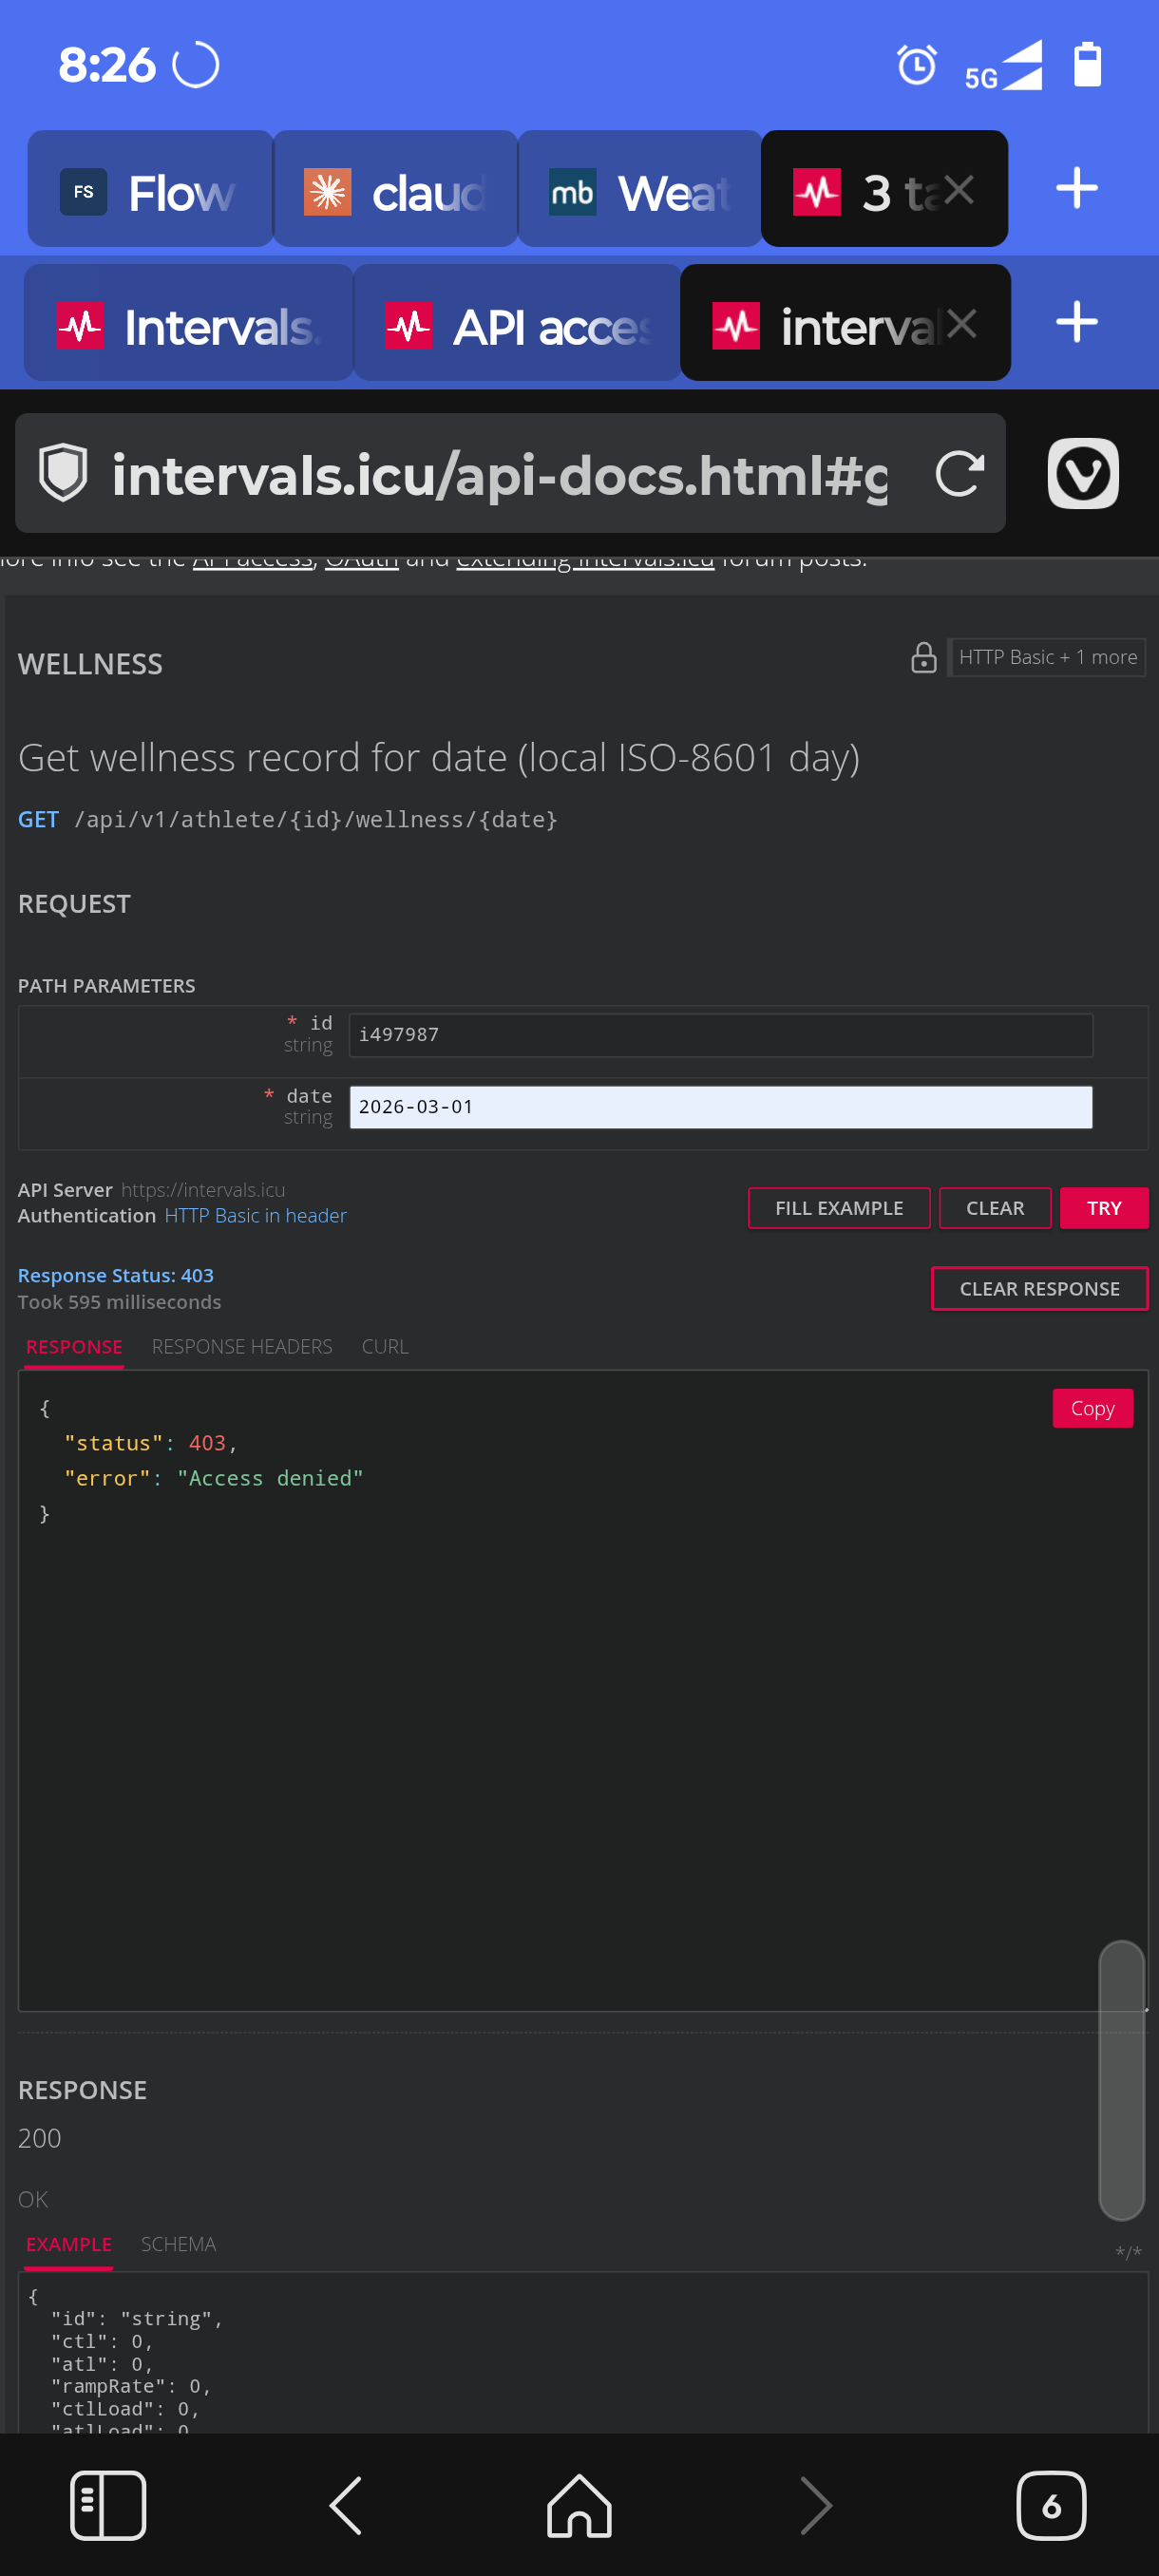Show the CURL tab

tap(385, 1346)
